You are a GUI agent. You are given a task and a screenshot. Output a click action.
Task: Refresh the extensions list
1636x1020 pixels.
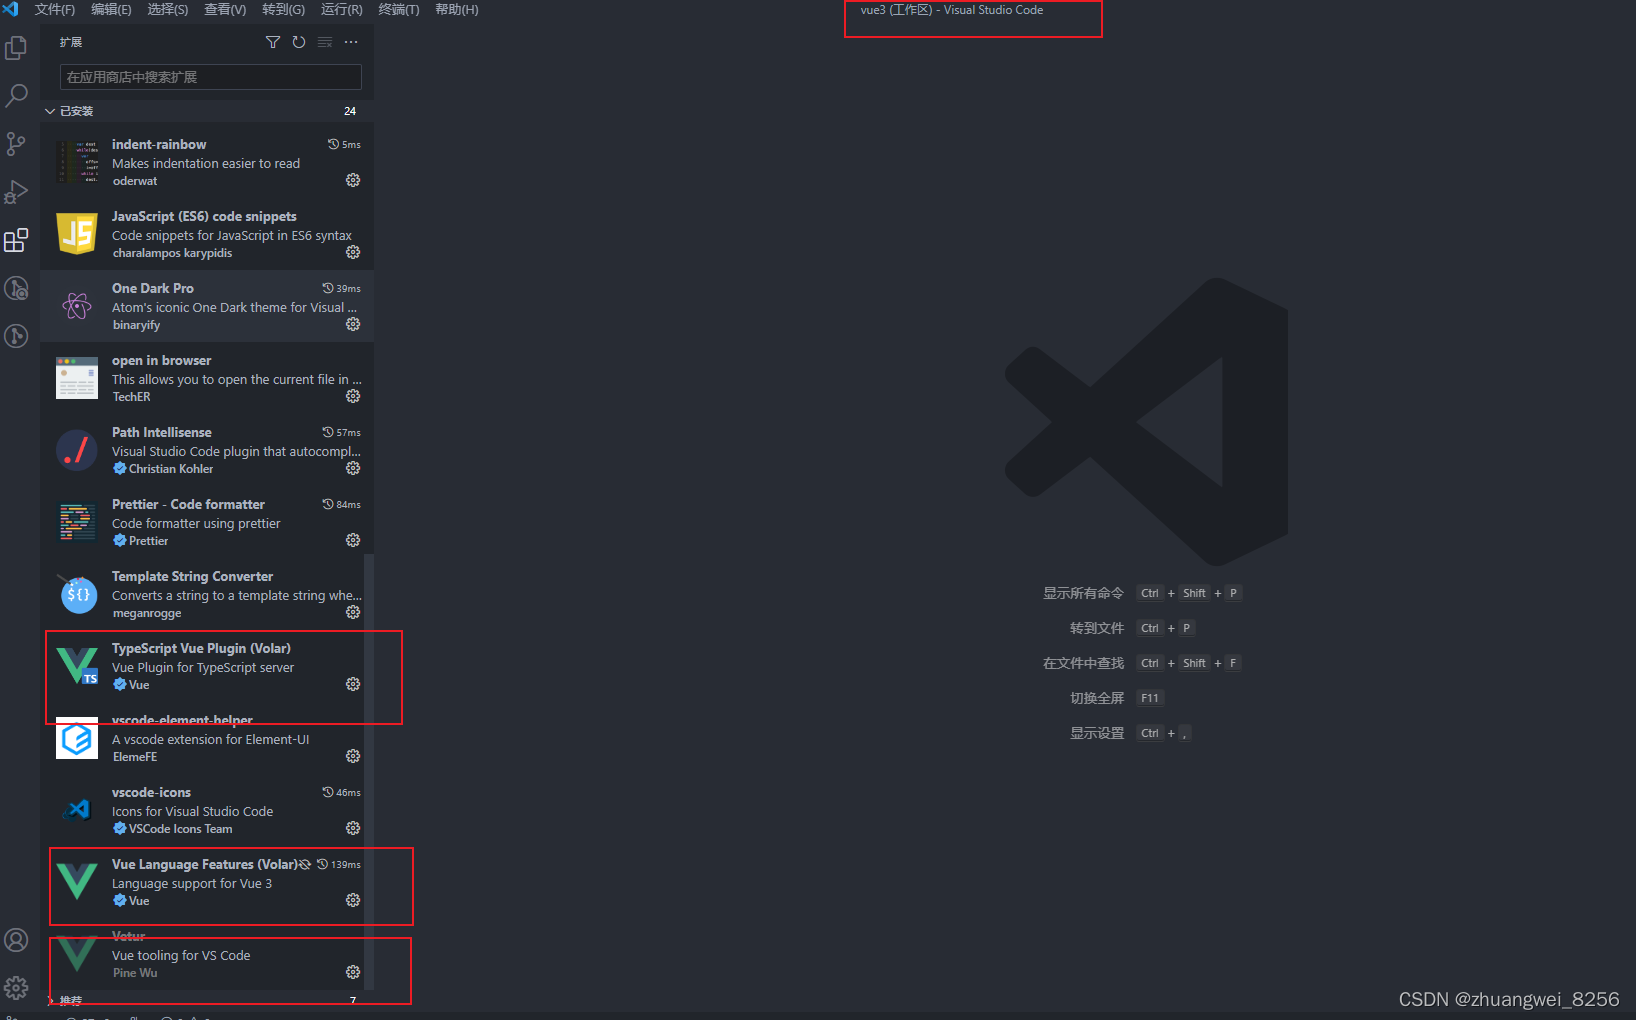tap(299, 42)
